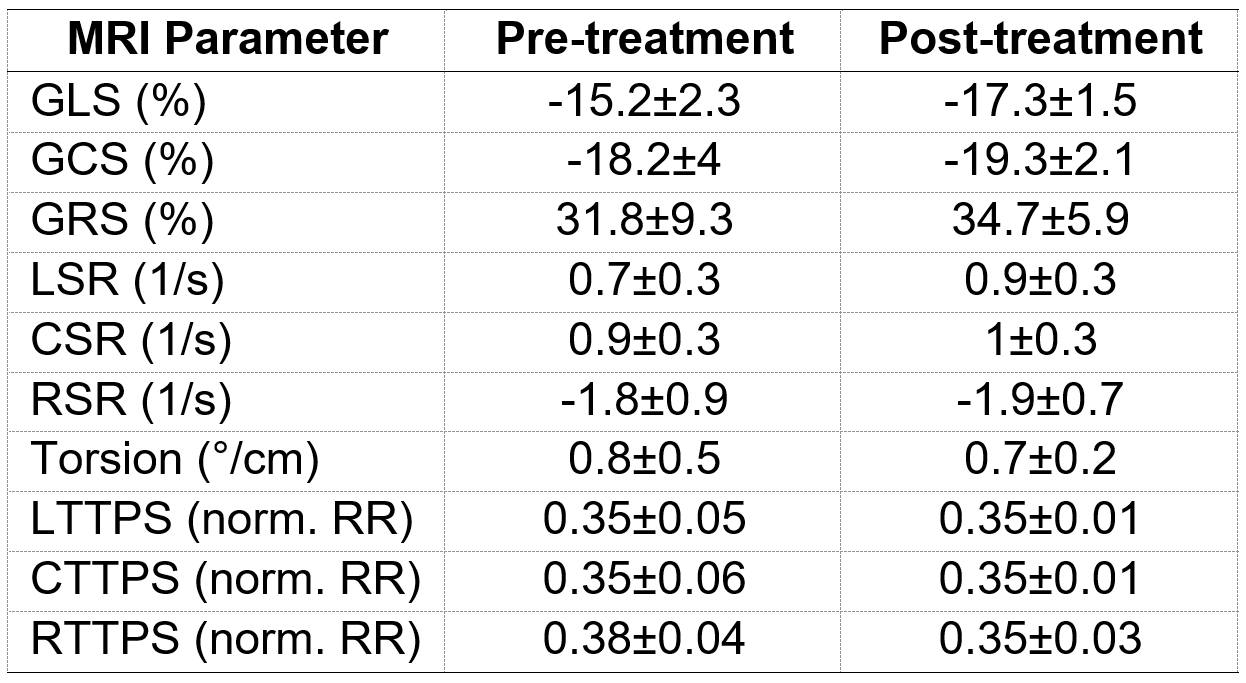Select the RTTPS (norm. RR) label
The image size is (1246, 683).
pyautogui.click(x=226, y=637)
